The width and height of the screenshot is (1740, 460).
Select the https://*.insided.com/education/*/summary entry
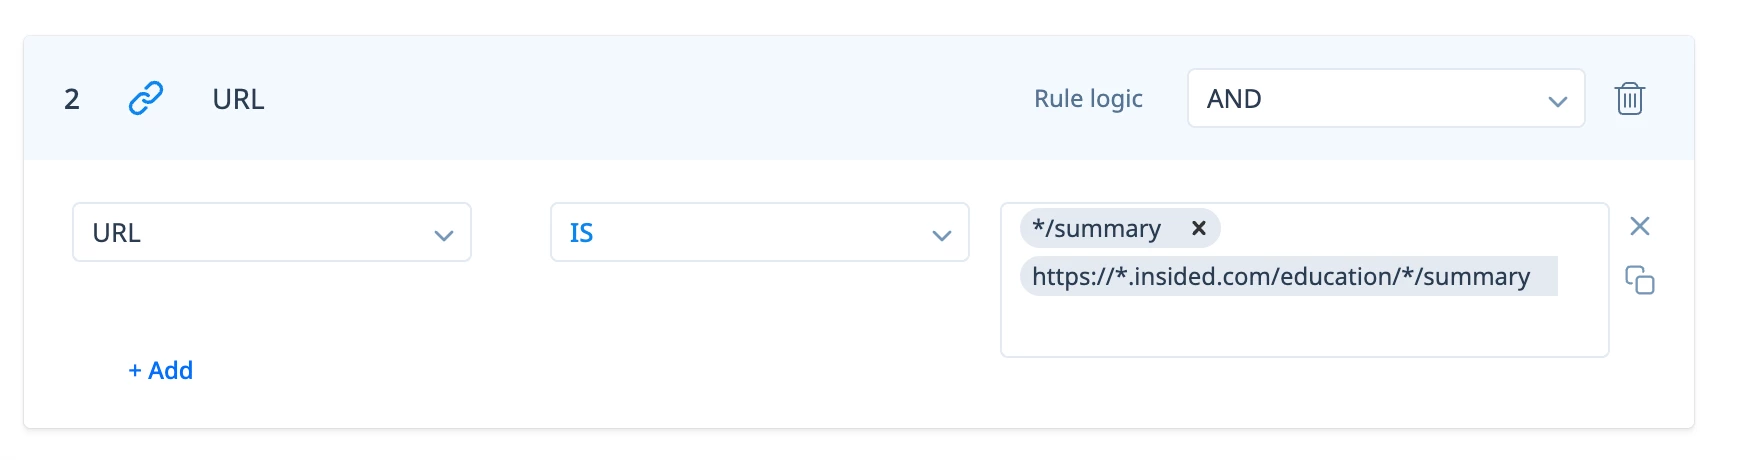tap(1289, 277)
